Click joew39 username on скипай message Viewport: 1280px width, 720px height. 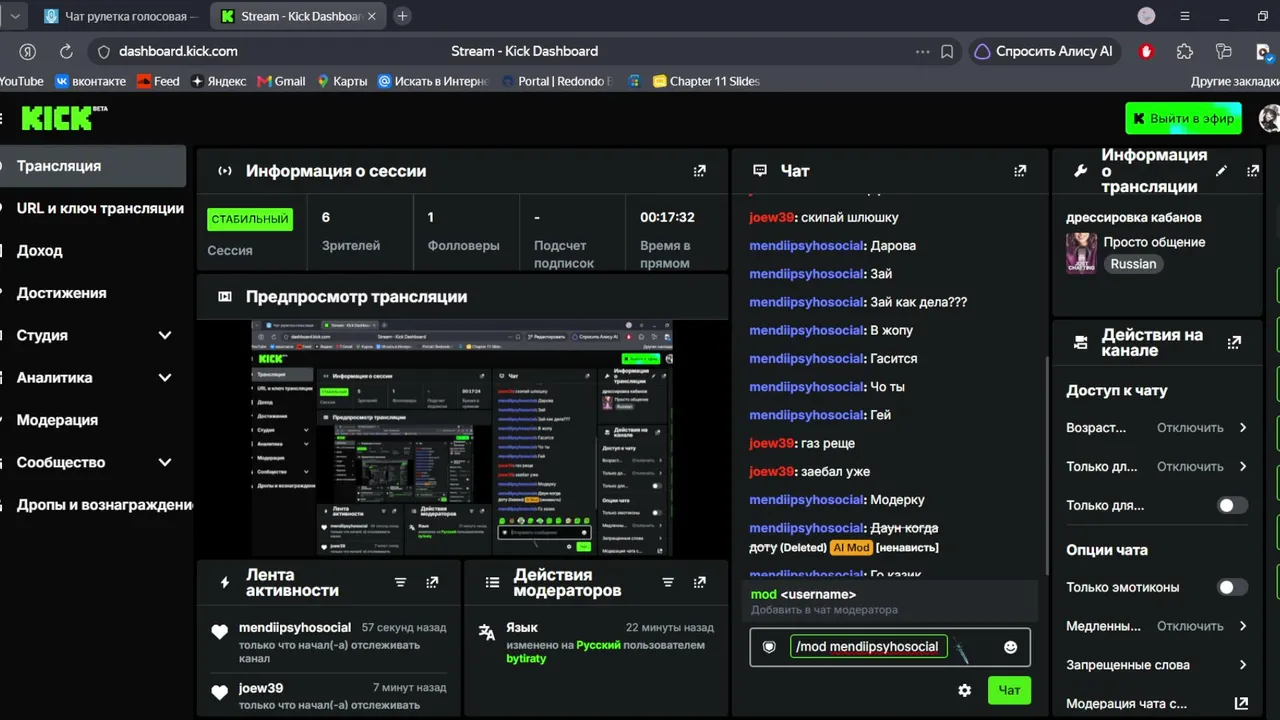pos(771,217)
